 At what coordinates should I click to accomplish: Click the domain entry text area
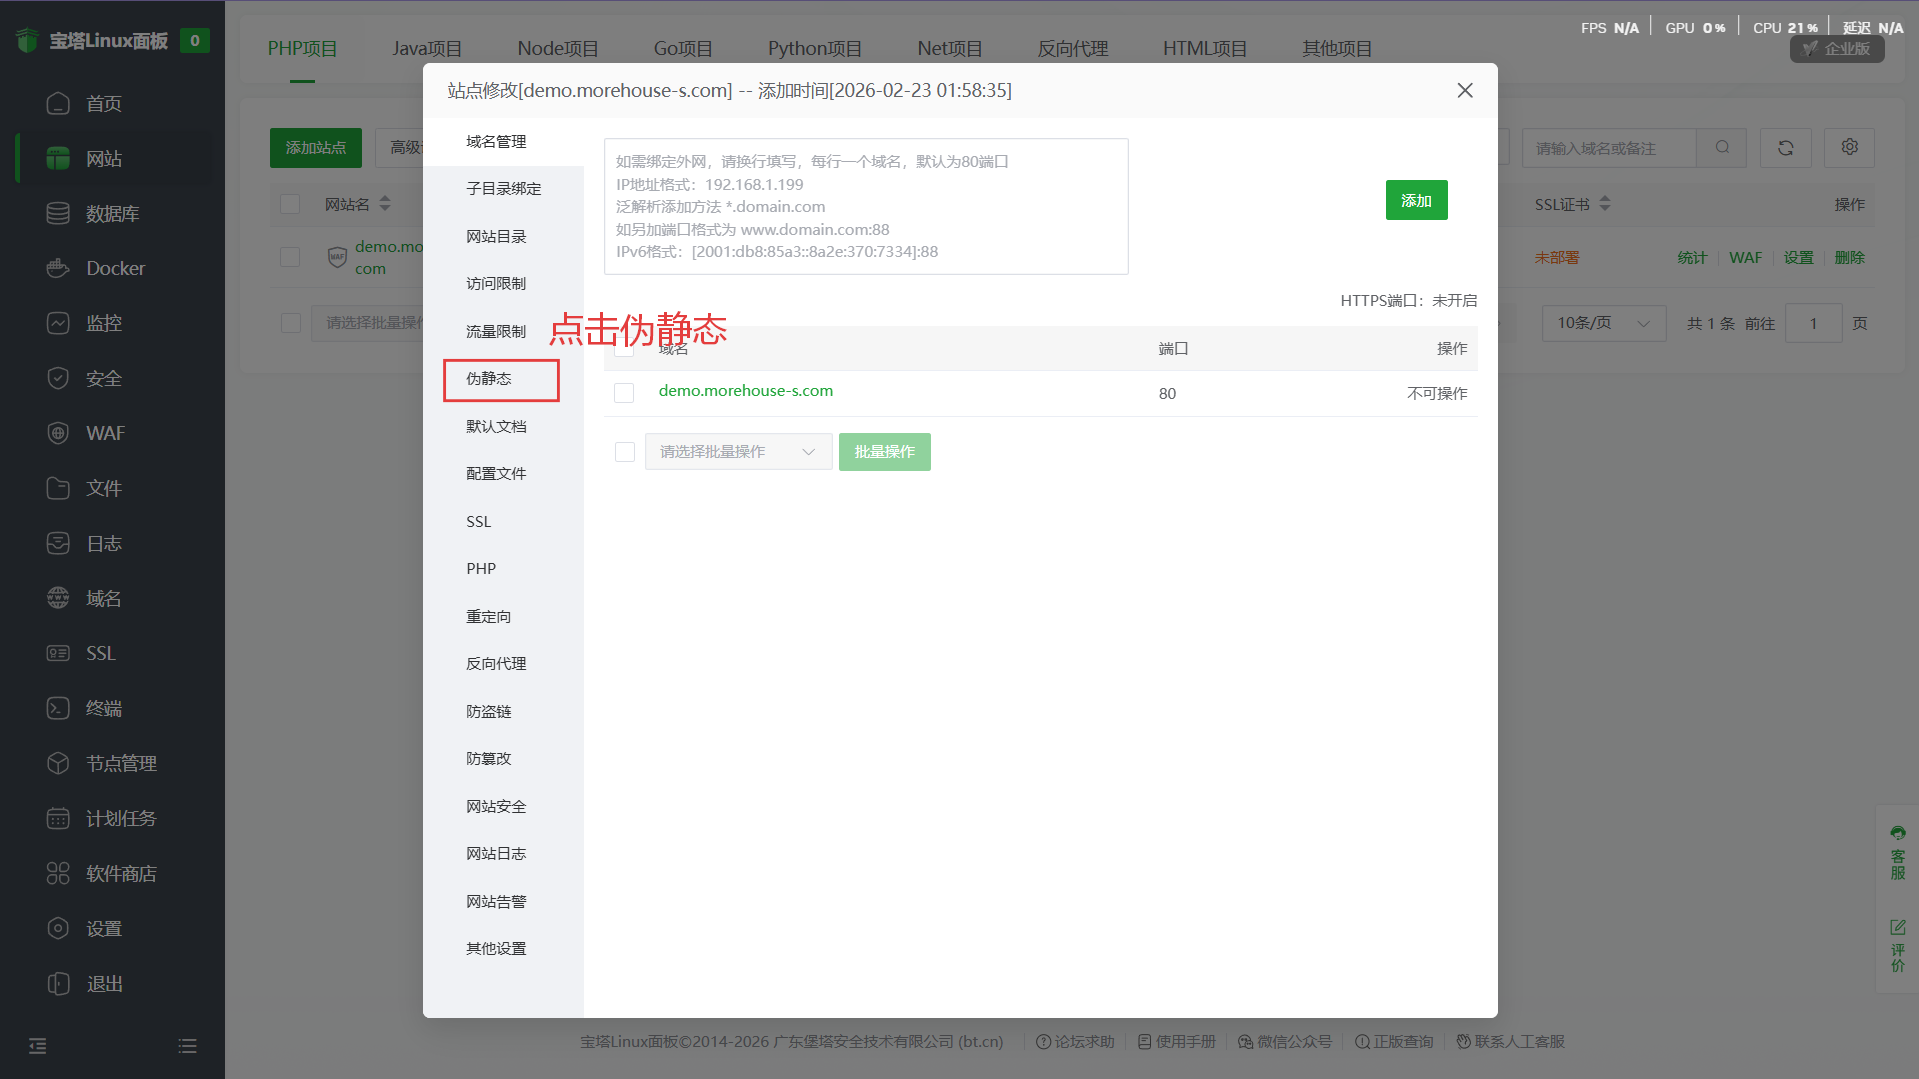[866, 207]
